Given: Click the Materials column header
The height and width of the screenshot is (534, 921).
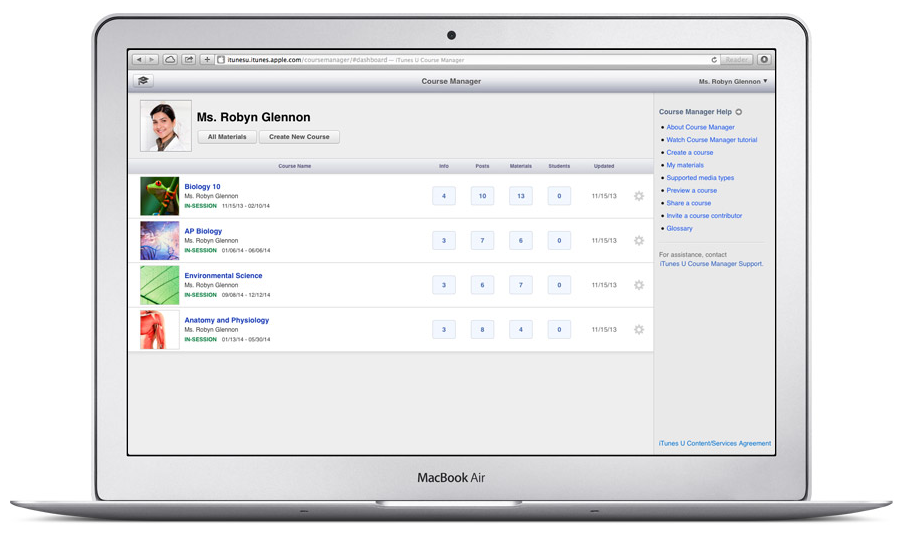Looking at the screenshot, I should point(520,166).
